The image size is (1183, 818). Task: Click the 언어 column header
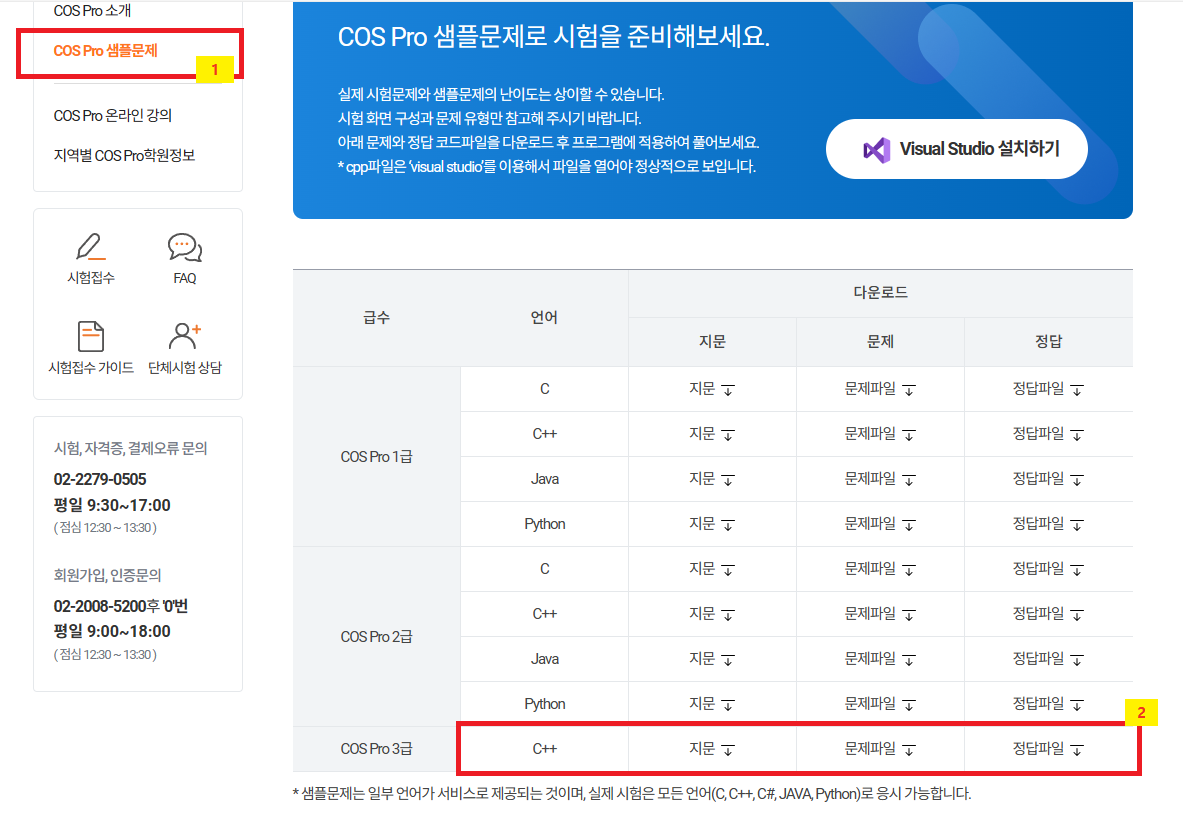[544, 318]
